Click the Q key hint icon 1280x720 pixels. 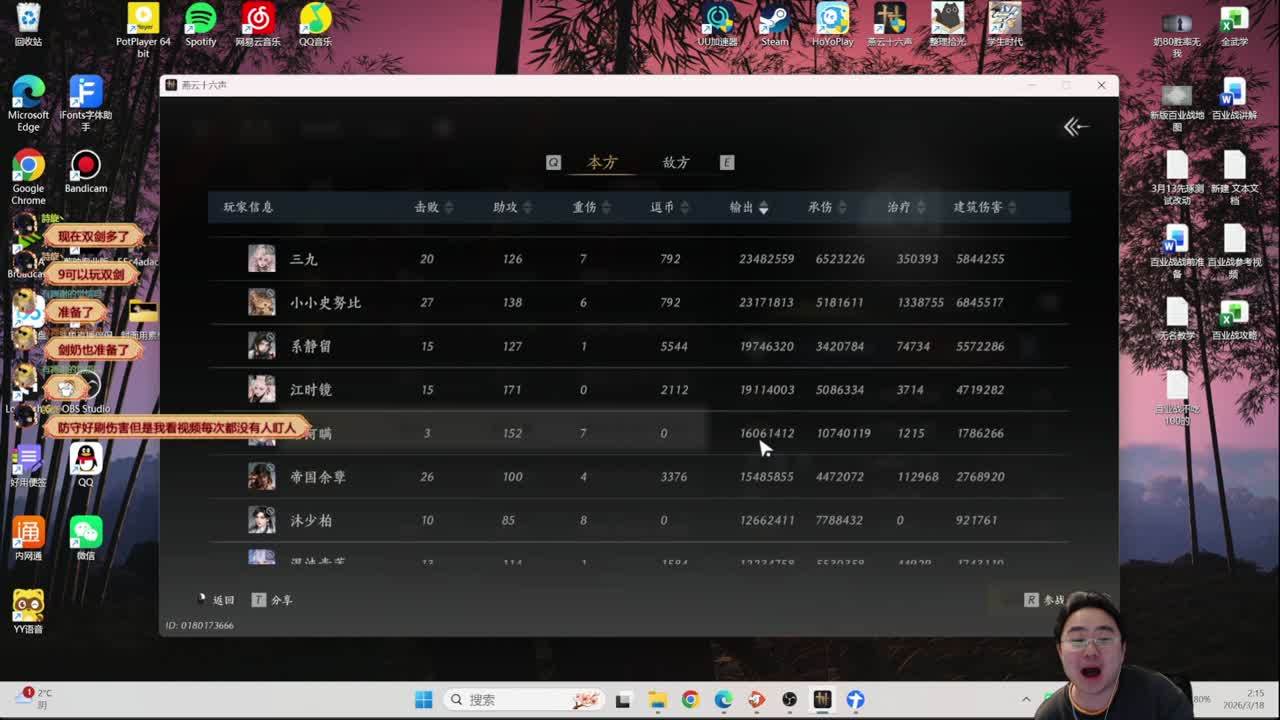pyautogui.click(x=553, y=162)
